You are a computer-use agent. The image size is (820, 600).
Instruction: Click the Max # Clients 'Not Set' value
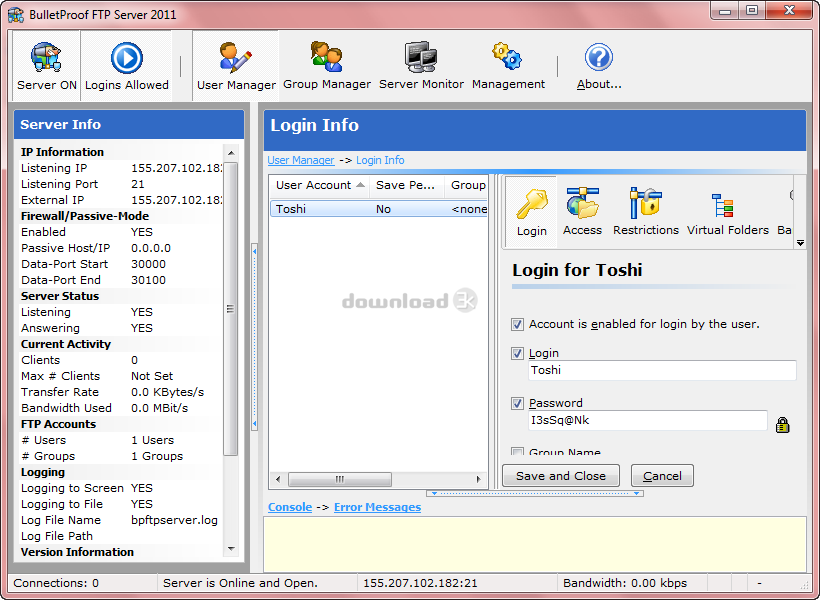coord(152,376)
